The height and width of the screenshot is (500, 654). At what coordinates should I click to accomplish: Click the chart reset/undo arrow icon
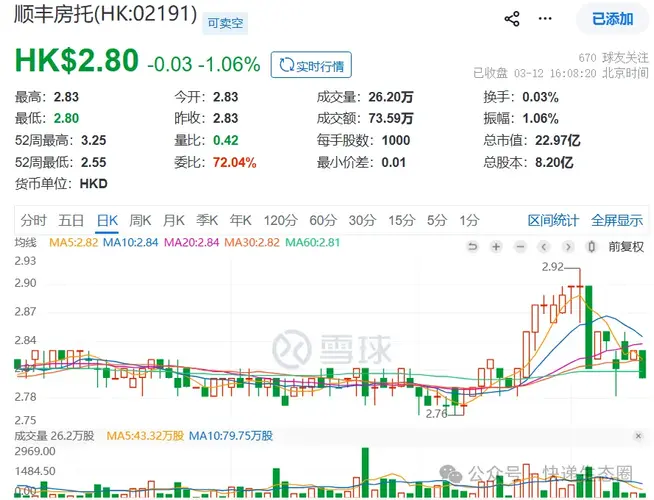pos(472,247)
